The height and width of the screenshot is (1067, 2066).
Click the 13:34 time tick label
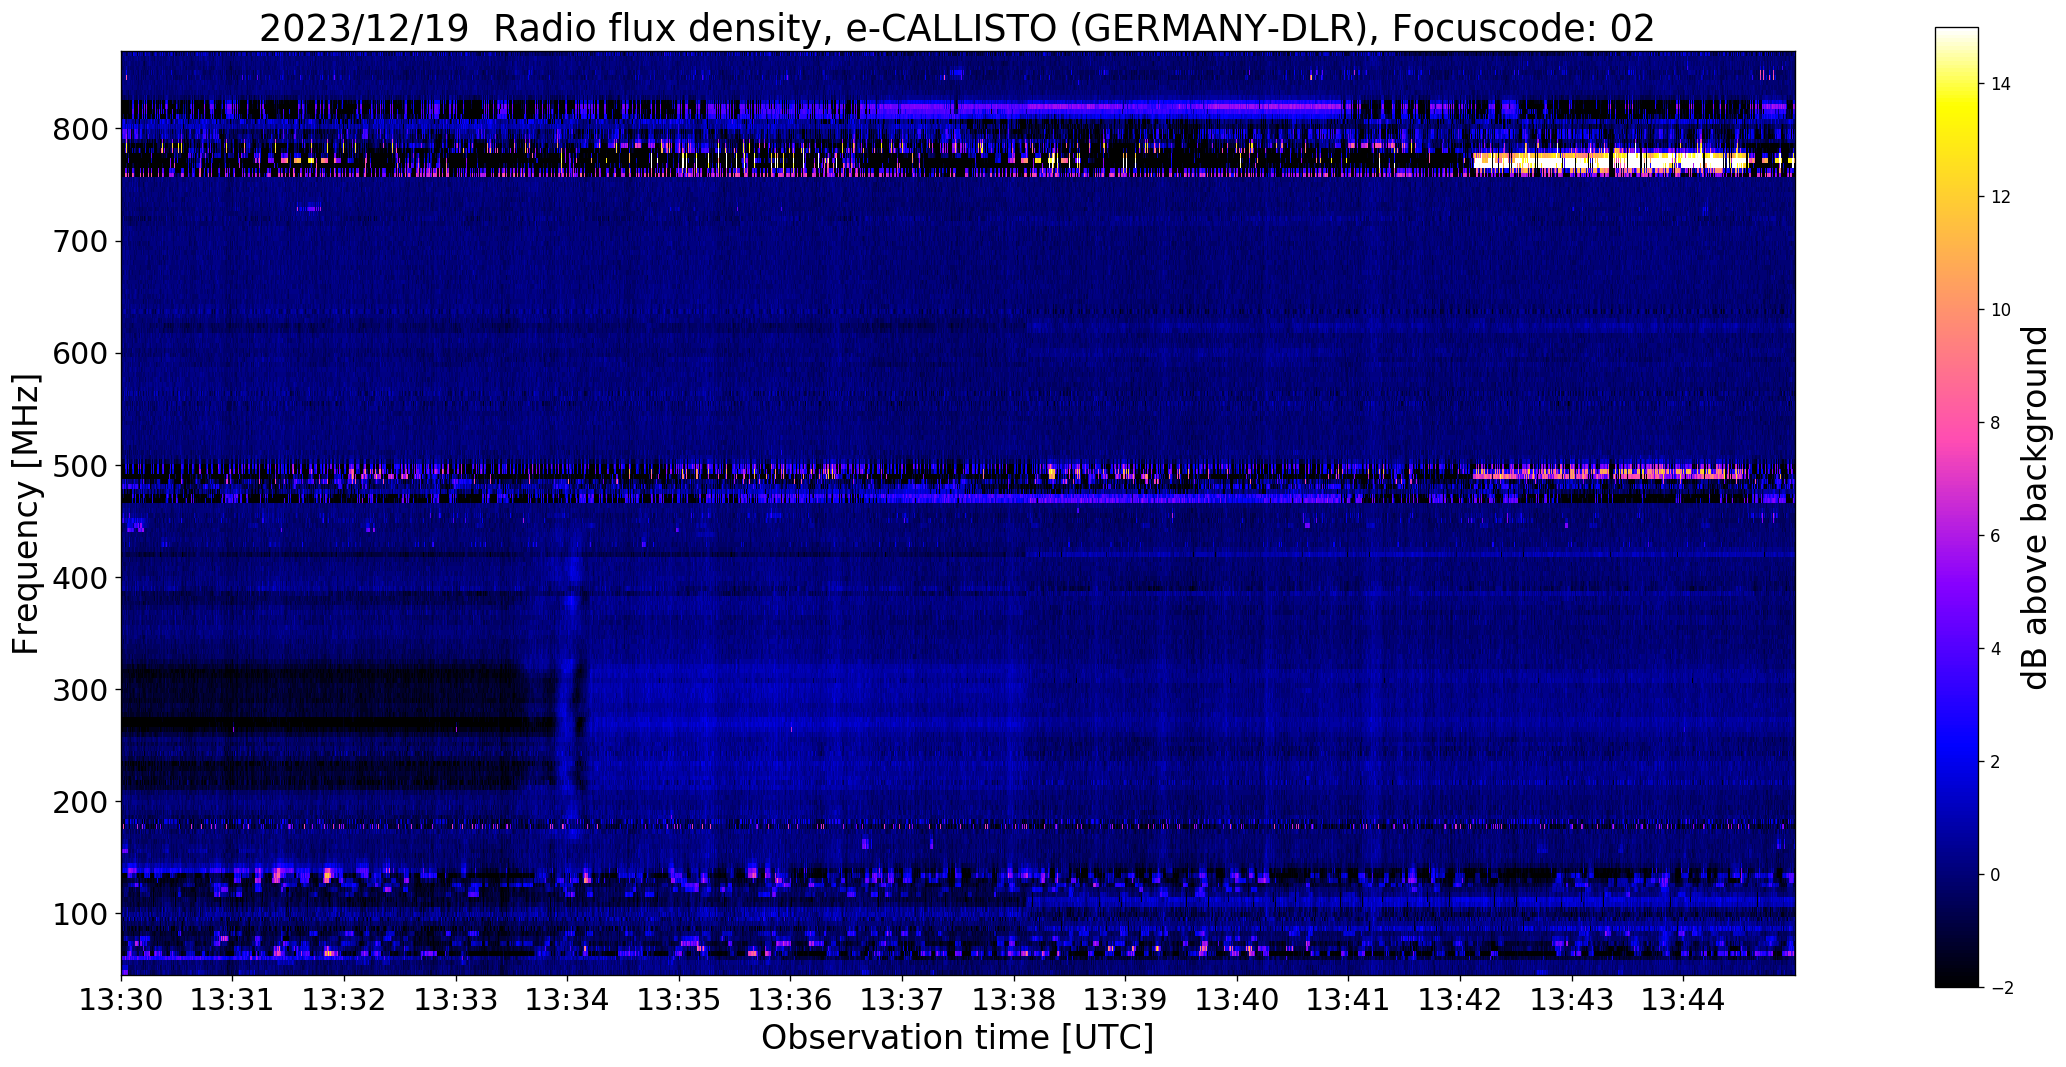(x=568, y=1000)
